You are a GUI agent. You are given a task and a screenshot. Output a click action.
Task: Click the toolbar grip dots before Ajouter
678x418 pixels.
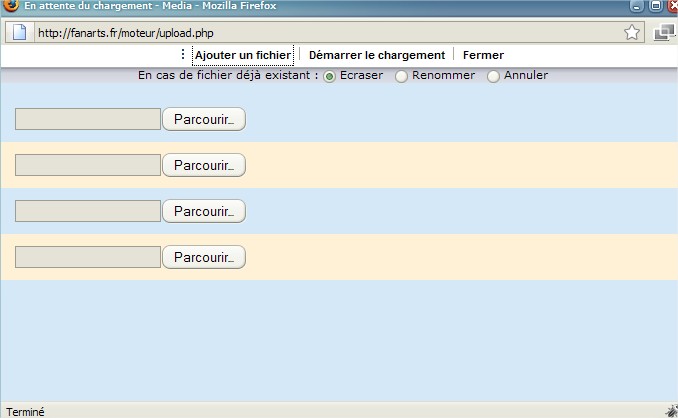point(183,54)
